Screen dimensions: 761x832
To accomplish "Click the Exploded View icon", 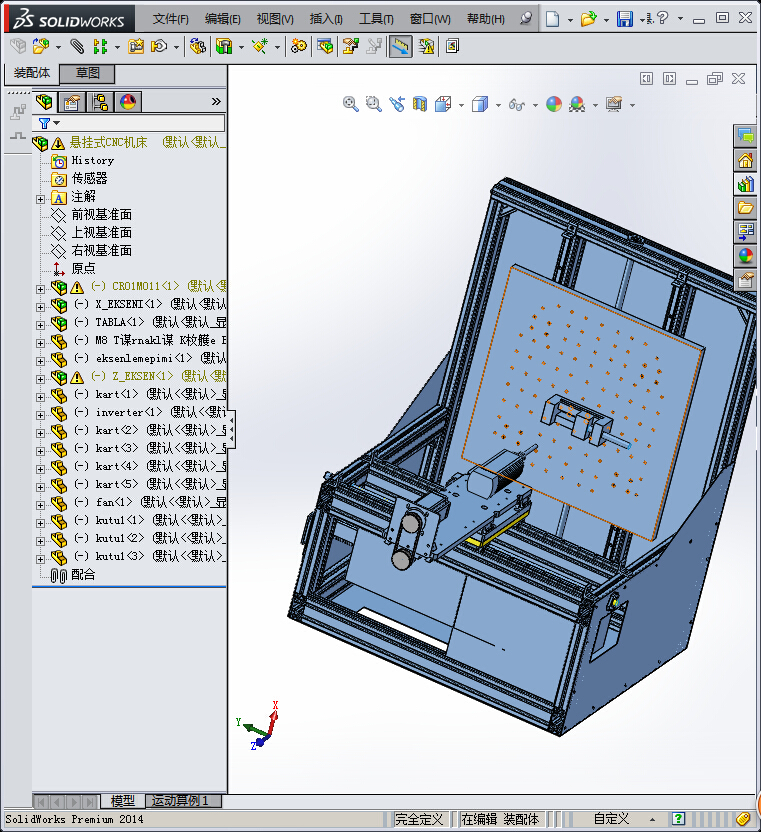I will 350,47.
